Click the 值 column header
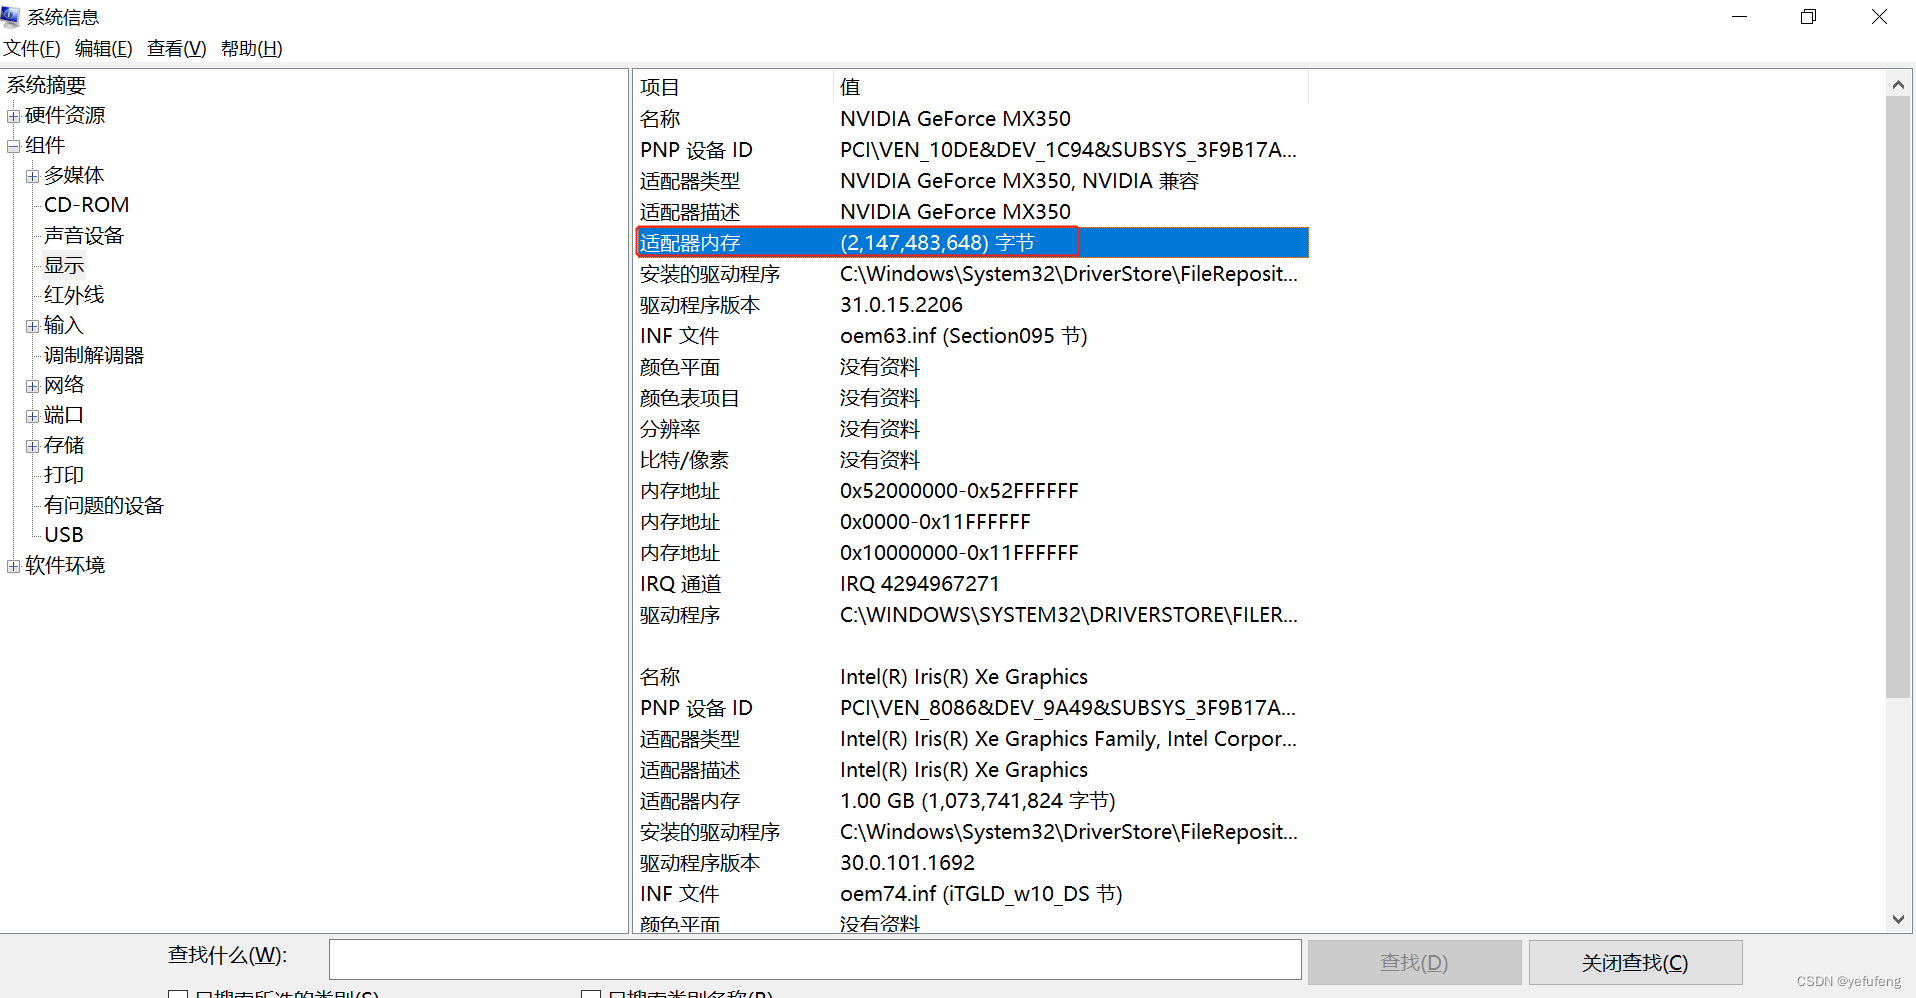Viewport: 1916px width, 998px height. pos(1071,87)
